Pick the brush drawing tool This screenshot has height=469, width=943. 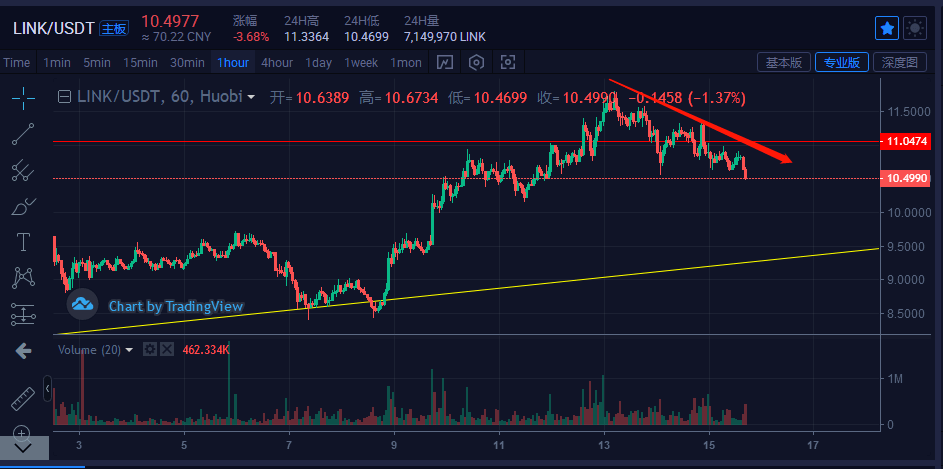click(x=23, y=206)
